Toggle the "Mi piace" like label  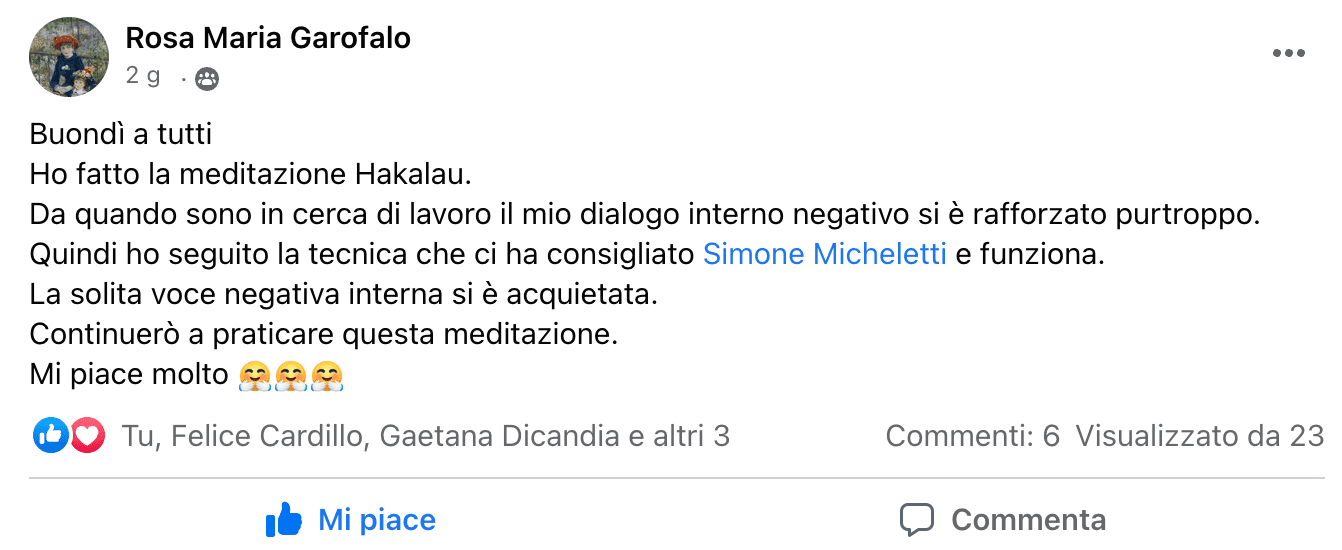[377, 520]
